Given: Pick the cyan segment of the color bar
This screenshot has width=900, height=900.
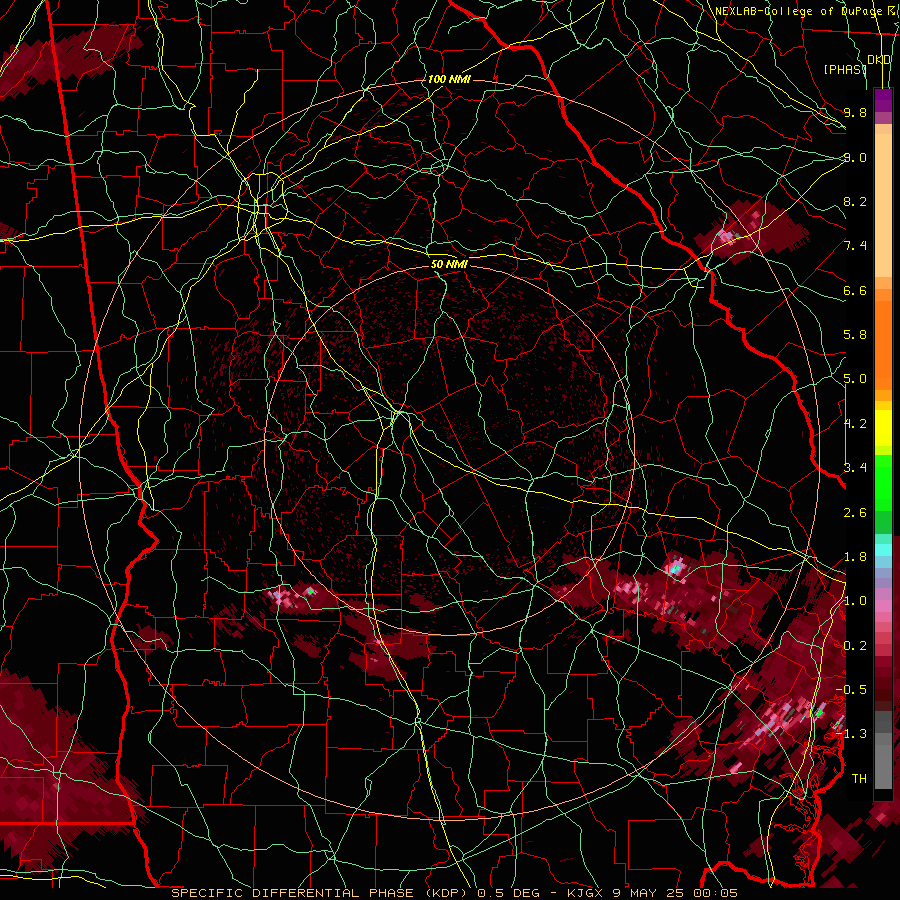Looking at the screenshot, I should point(883,550).
